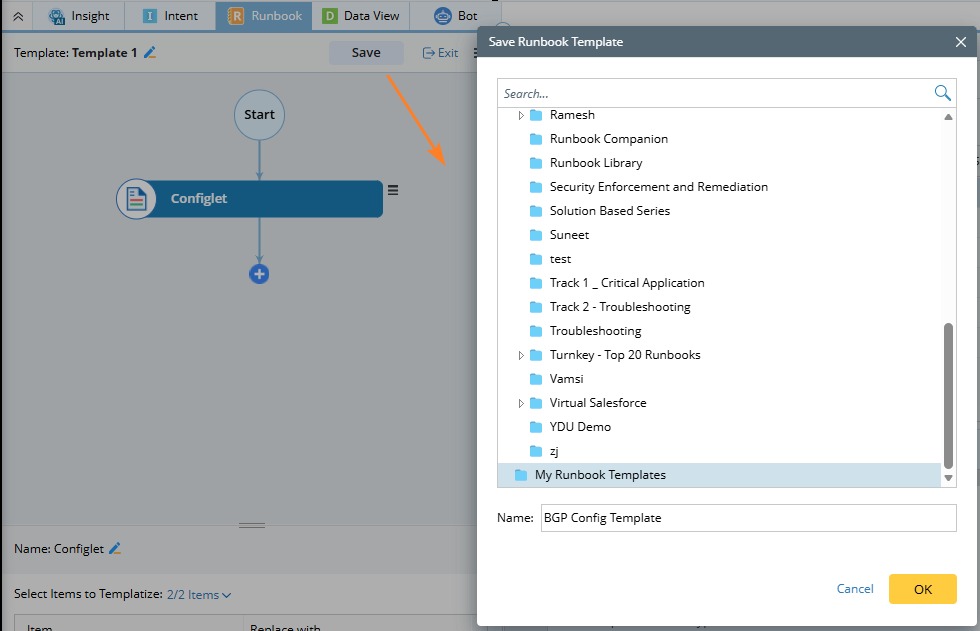980x631 pixels.
Task: Confirm with the OK button
Action: pyautogui.click(x=922, y=589)
